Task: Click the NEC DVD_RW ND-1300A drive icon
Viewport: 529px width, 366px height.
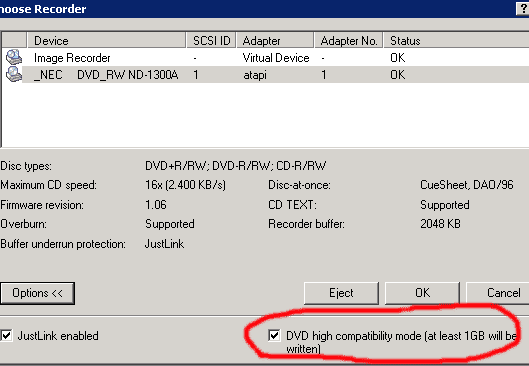Action: coord(14,74)
